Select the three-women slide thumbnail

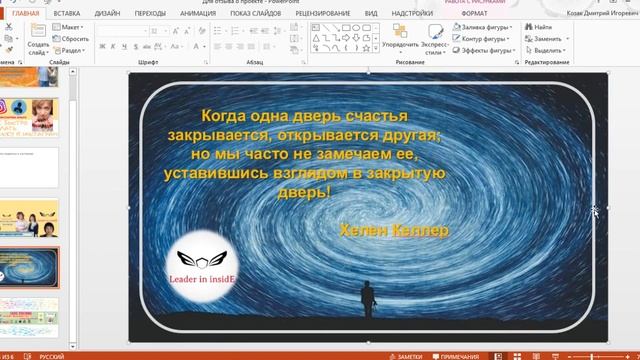29,218
